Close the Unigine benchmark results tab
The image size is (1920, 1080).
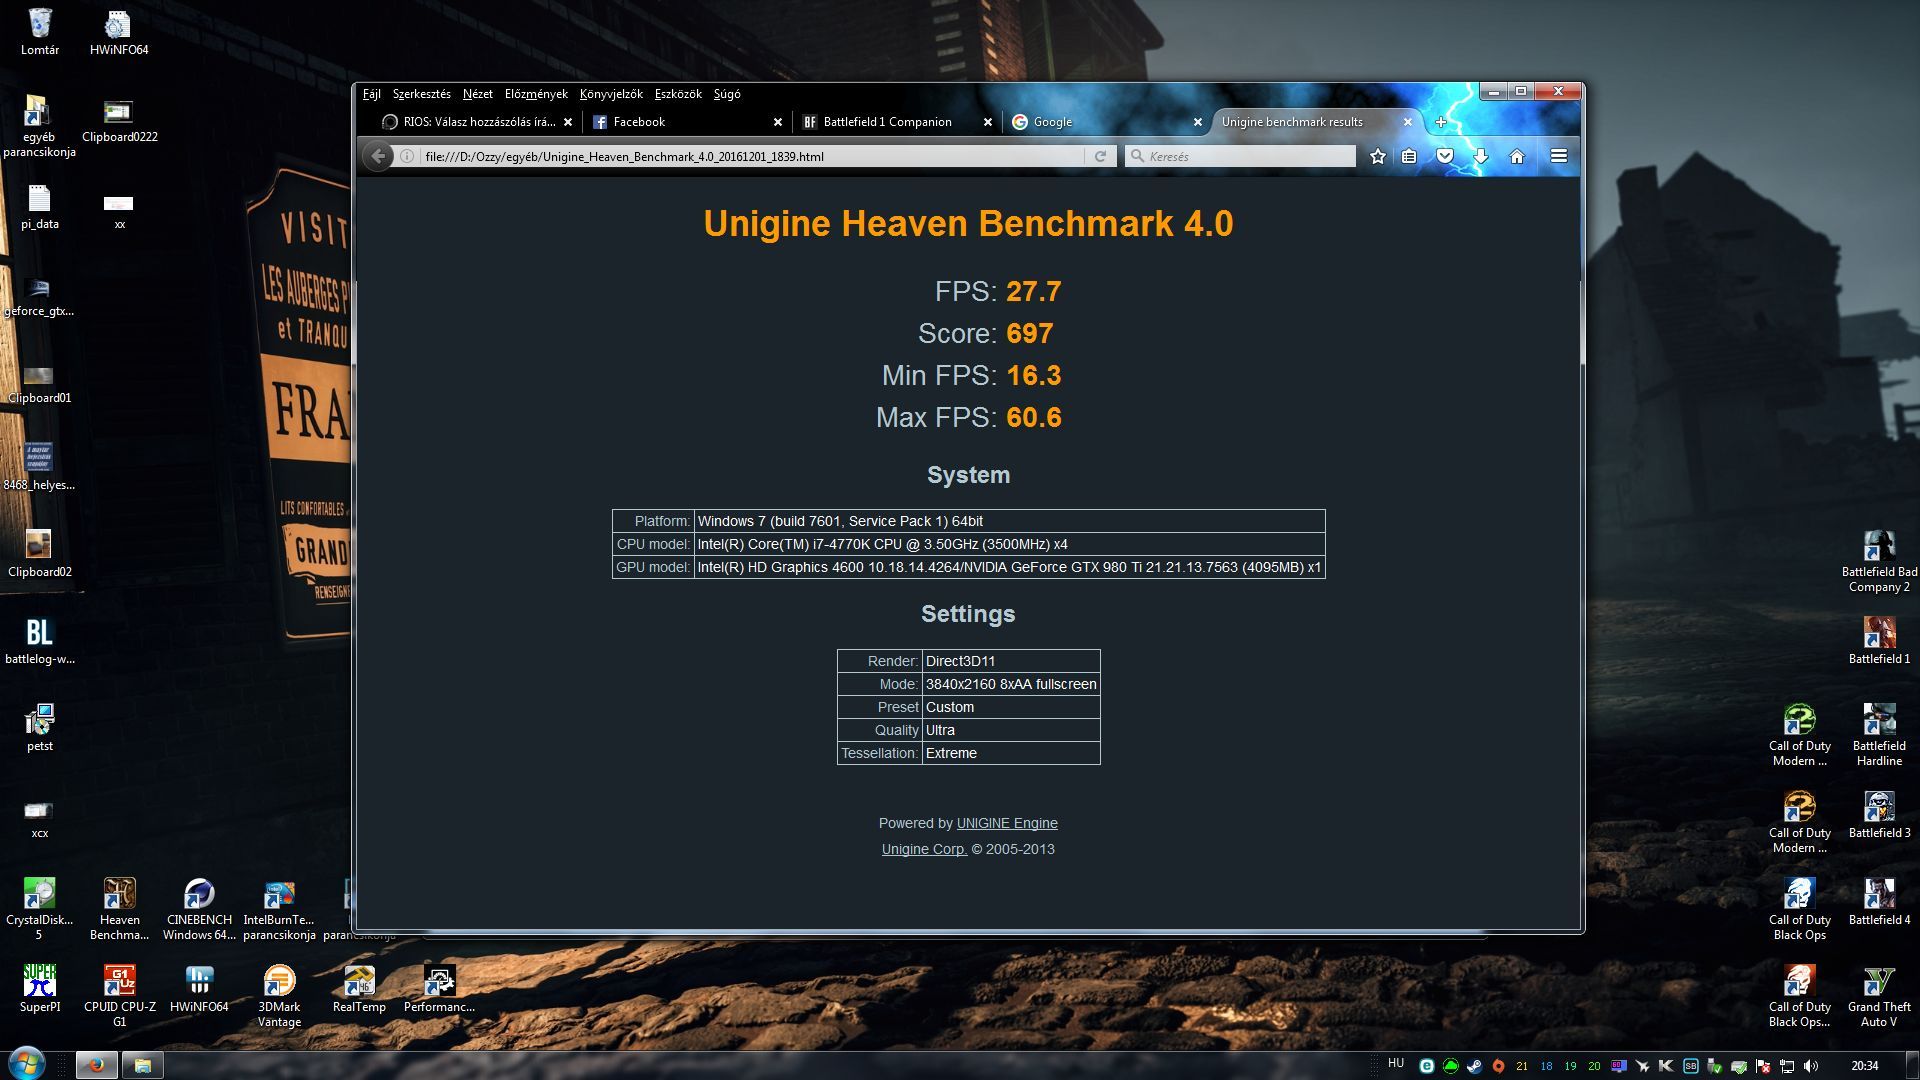1408,122
